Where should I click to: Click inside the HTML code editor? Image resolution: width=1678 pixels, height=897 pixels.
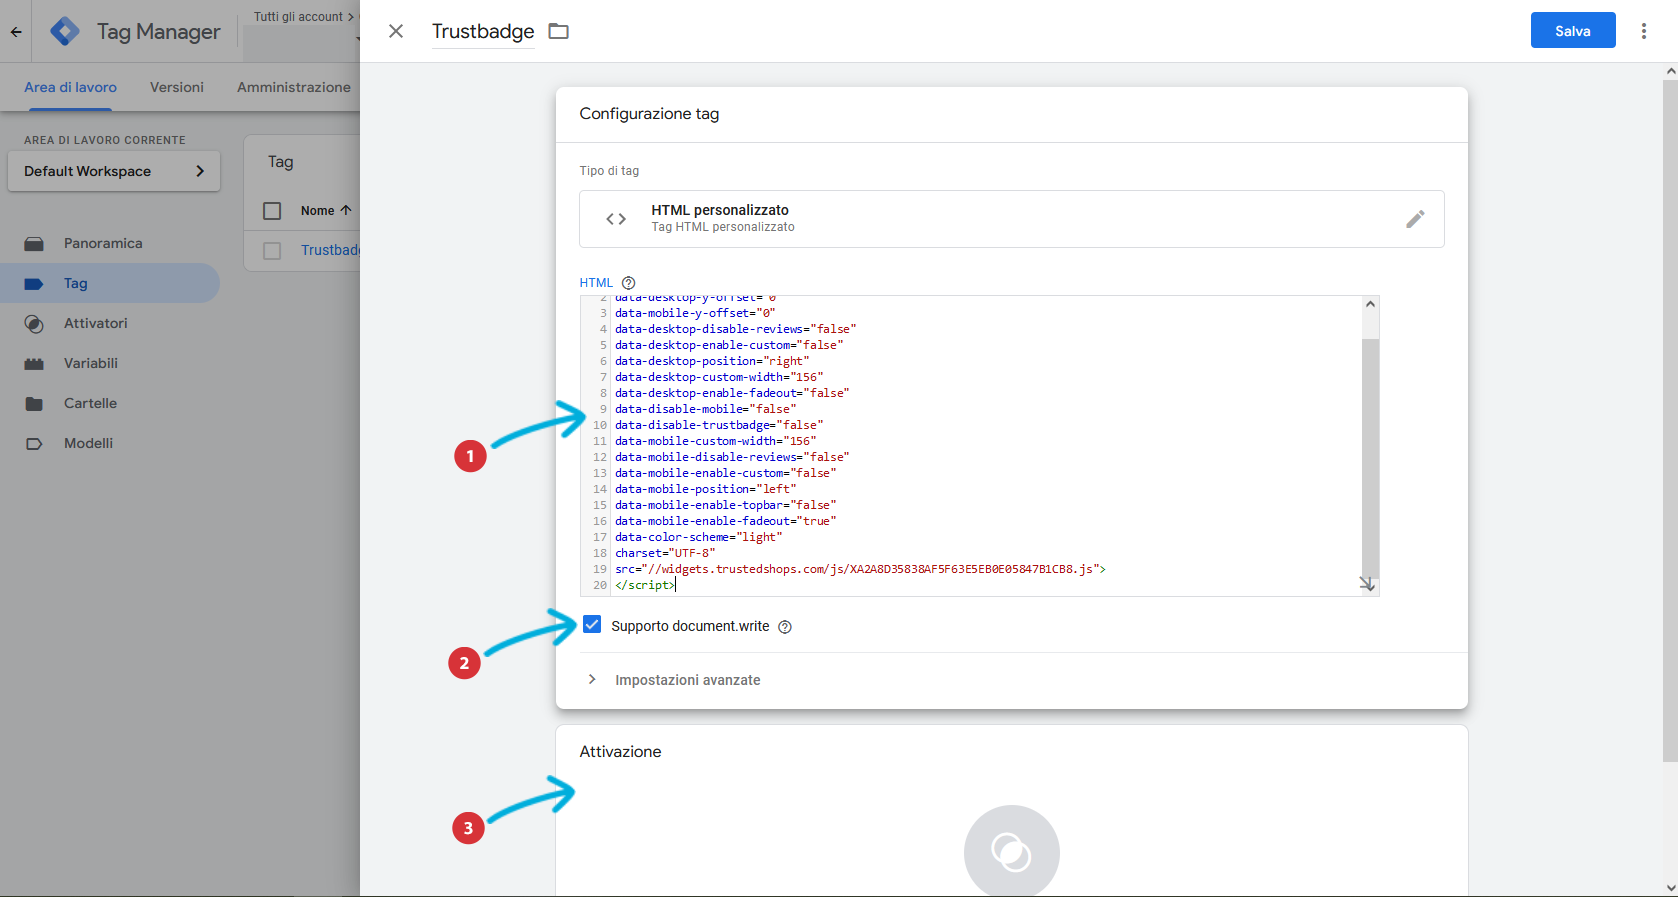979,446
